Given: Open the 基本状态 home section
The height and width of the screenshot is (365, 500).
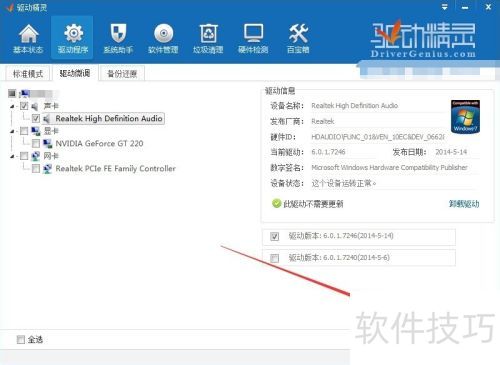Looking at the screenshot, I should click(x=28, y=39).
